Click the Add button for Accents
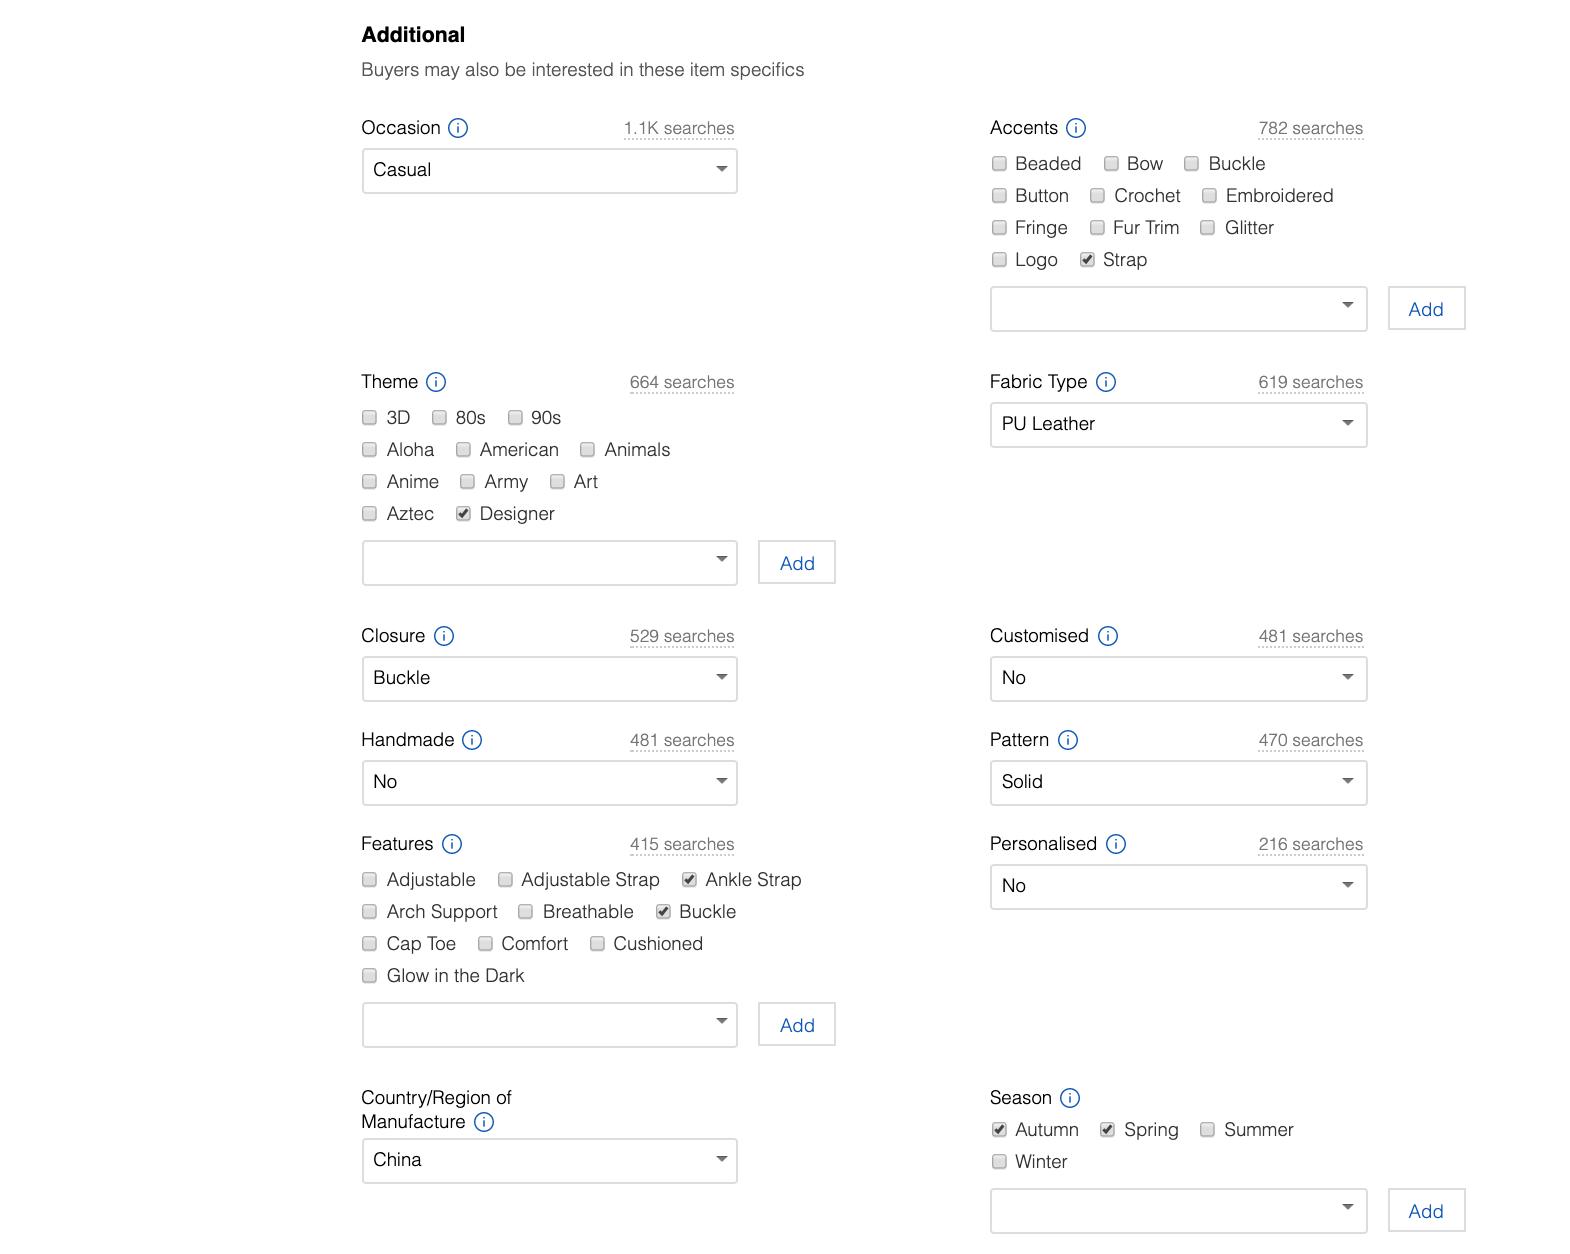The image size is (1570, 1254). tap(1425, 309)
